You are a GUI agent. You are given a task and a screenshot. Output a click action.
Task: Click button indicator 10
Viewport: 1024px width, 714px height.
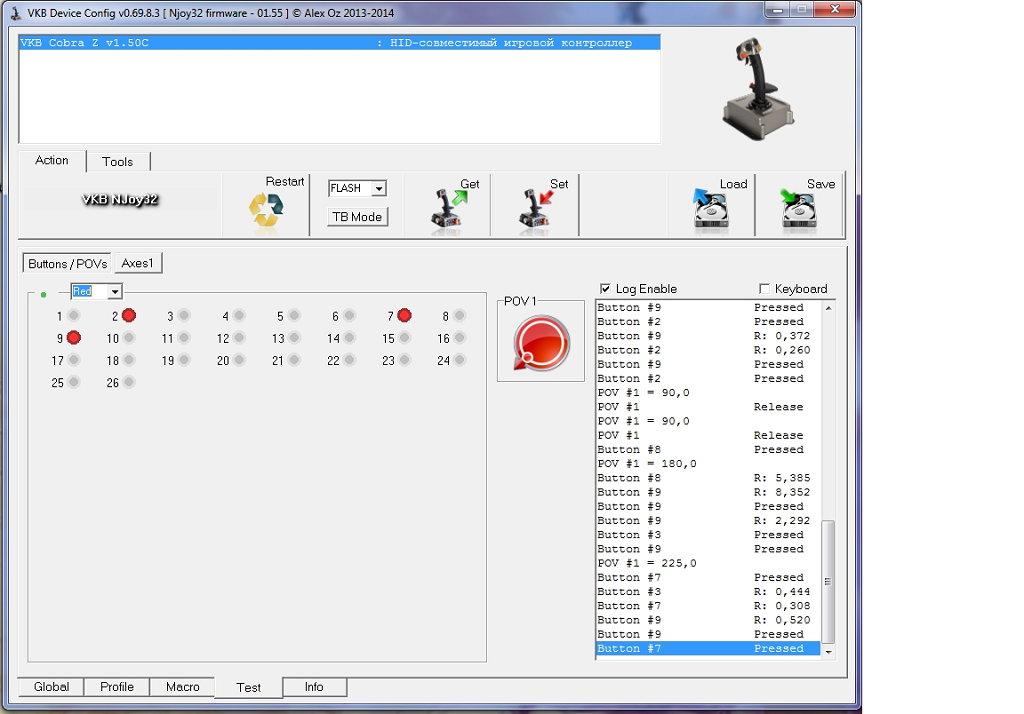[129, 338]
